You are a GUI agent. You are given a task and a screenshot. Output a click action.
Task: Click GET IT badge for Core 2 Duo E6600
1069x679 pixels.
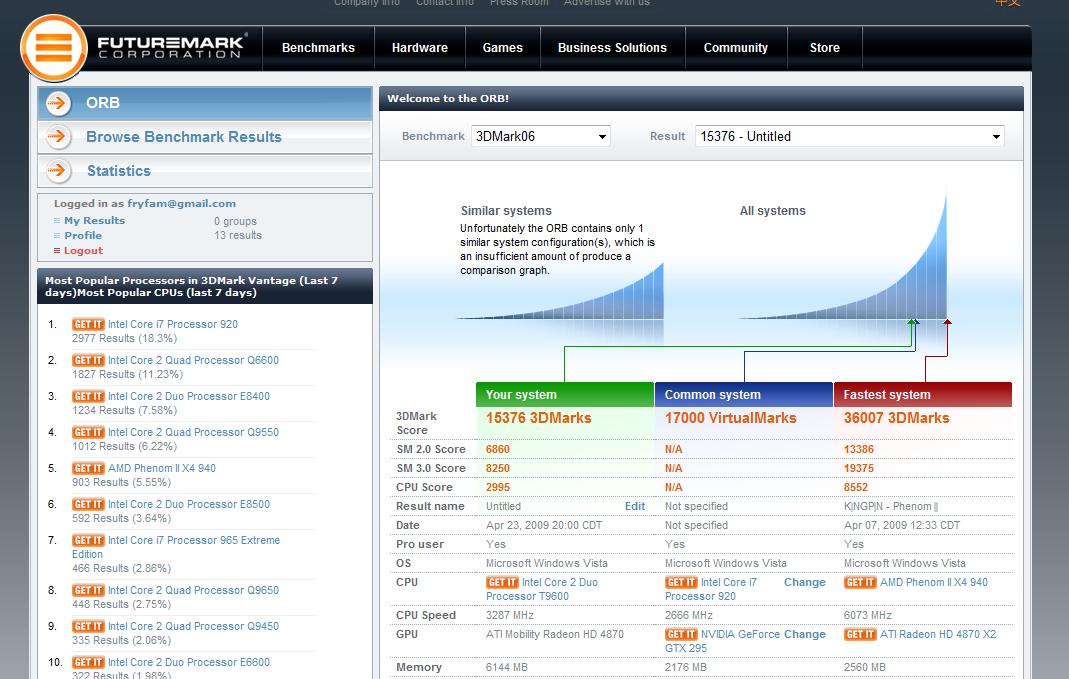pos(88,663)
